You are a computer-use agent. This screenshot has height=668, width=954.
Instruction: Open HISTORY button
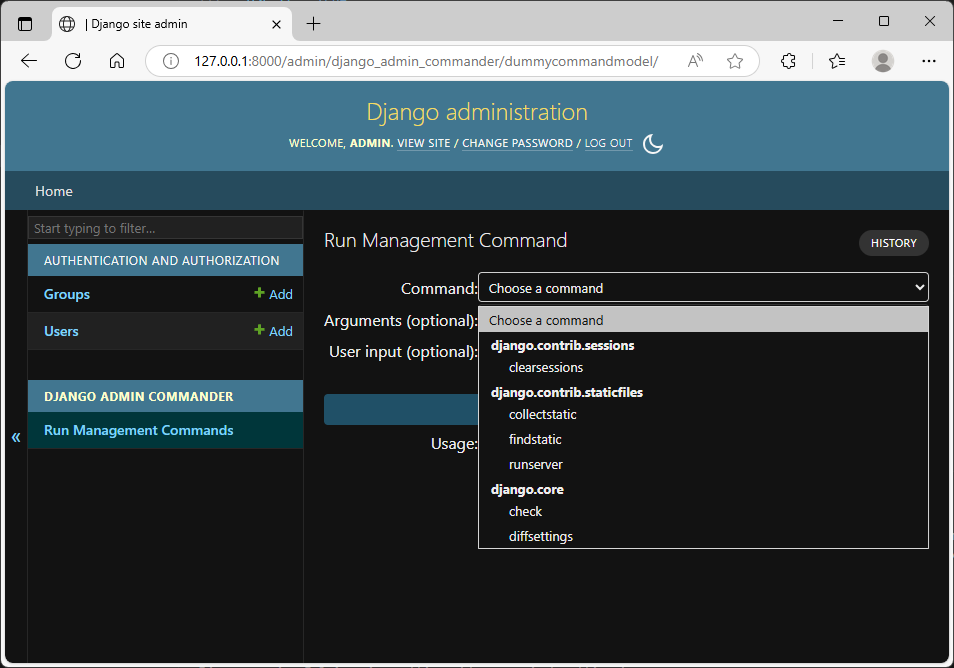click(894, 243)
